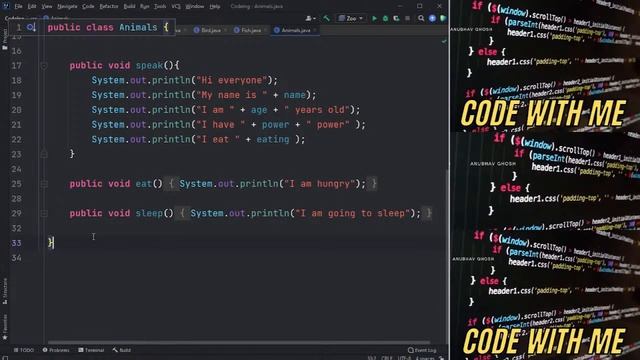
Task: Open the Code menu
Action: (x=88, y=6)
